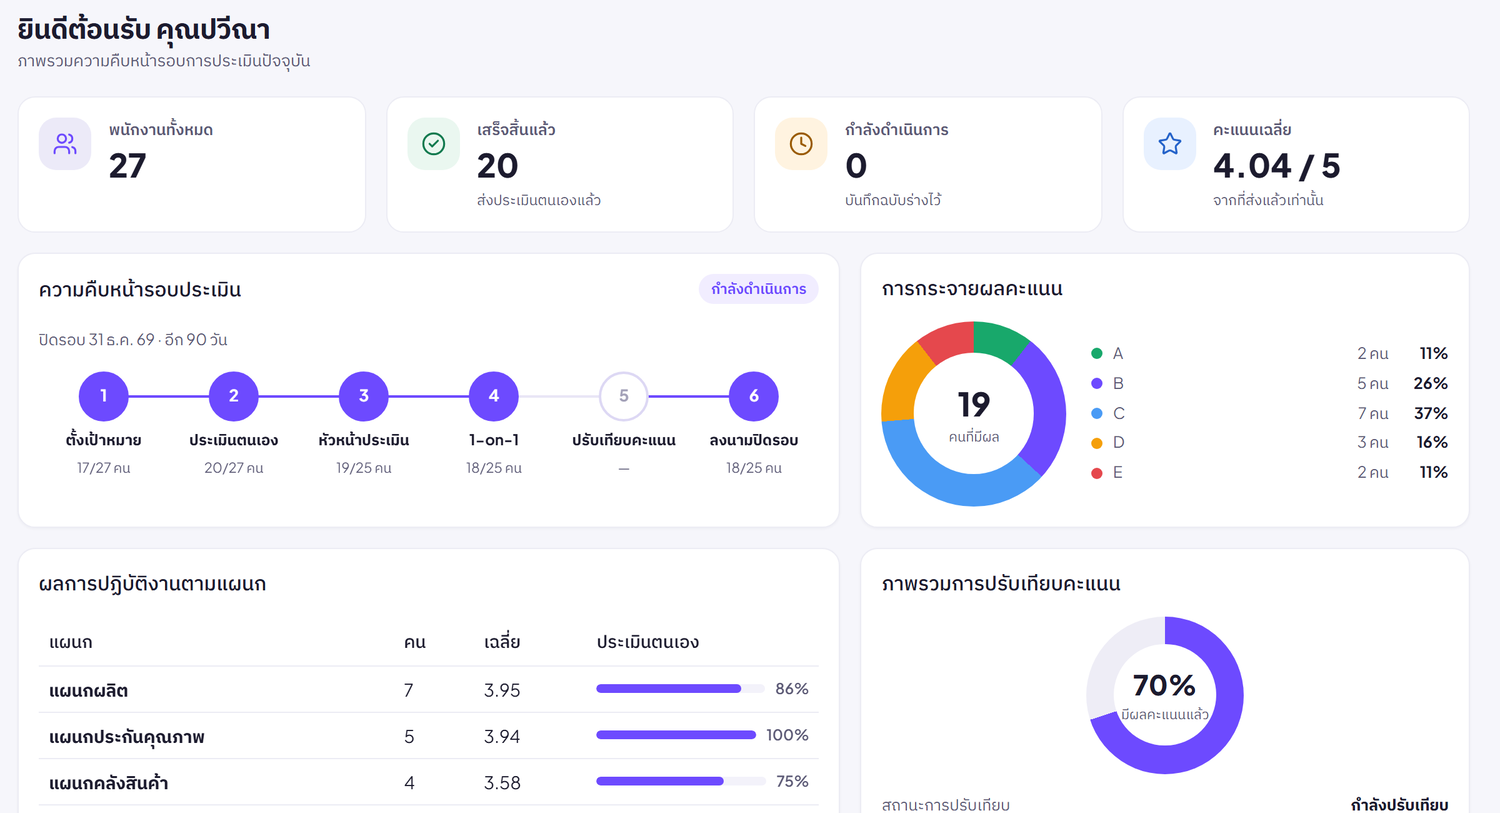The width and height of the screenshot is (1500, 813).
Task: Click the 3.95 average for แผนกผลิต
Action: click(x=502, y=690)
